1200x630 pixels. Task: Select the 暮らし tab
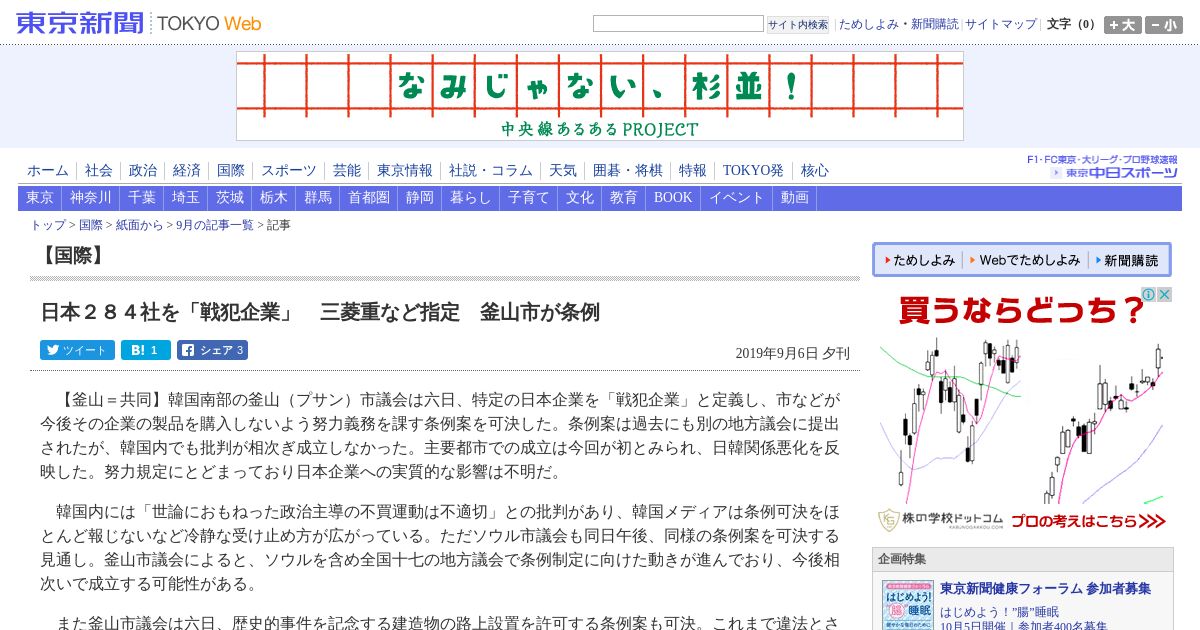tap(471, 198)
